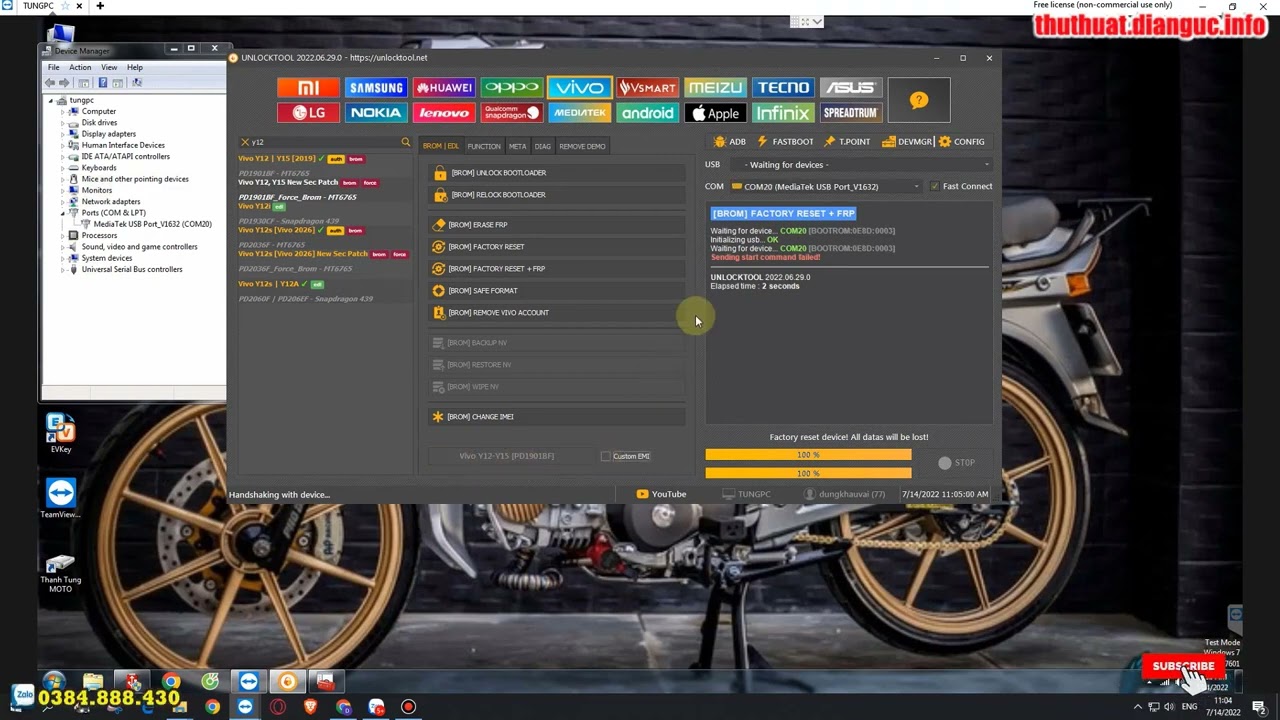The width and height of the screenshot is (1280, 720).
Task: Select the Huawei brand tile
Action: tap(444, 88)
